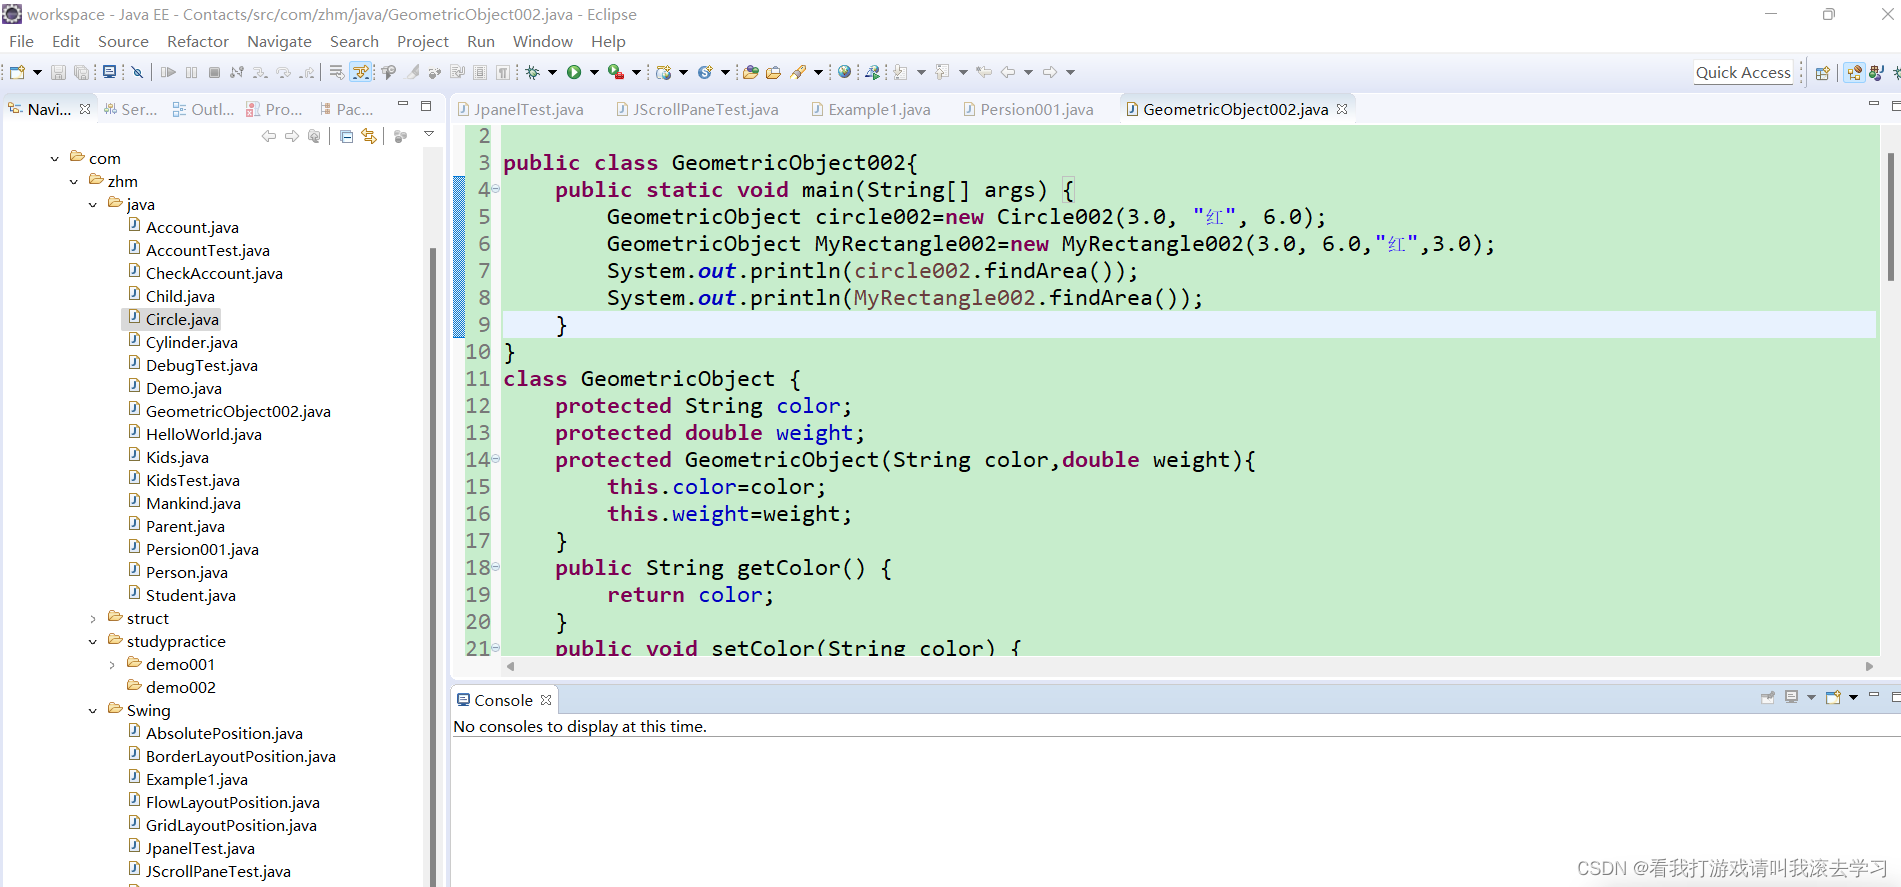Close the Console view tab
This screenshot has height=887, width=1901.
pyautogui.click(x=546, y=700)
